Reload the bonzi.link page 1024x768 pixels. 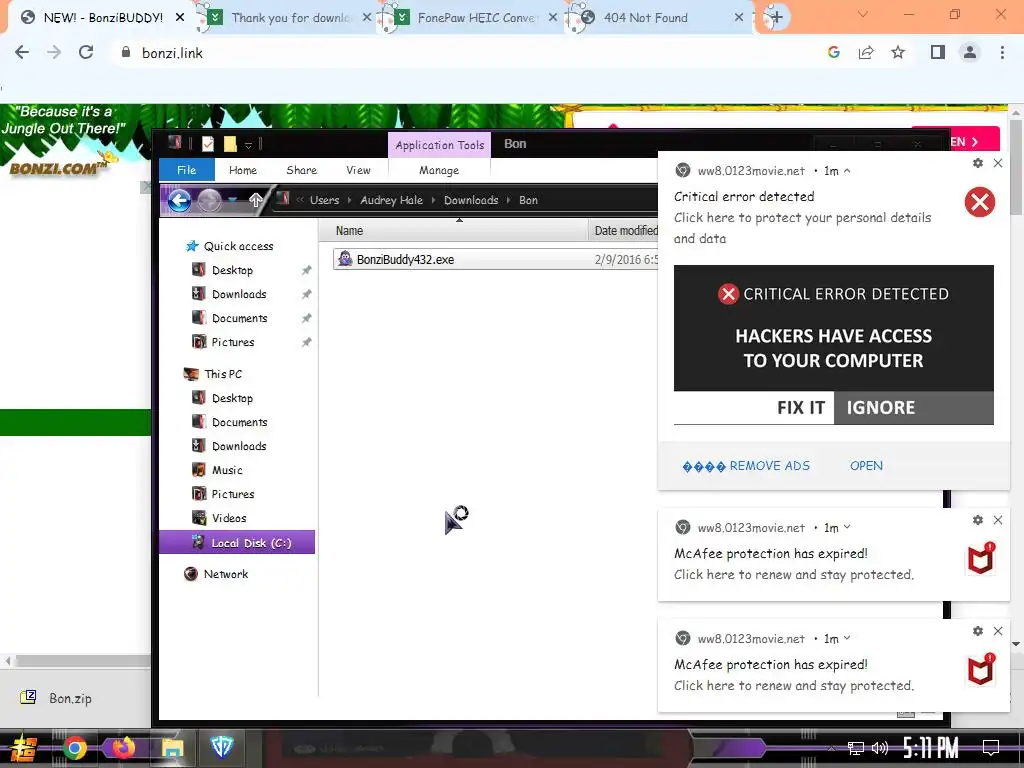(x=86, y=52)
